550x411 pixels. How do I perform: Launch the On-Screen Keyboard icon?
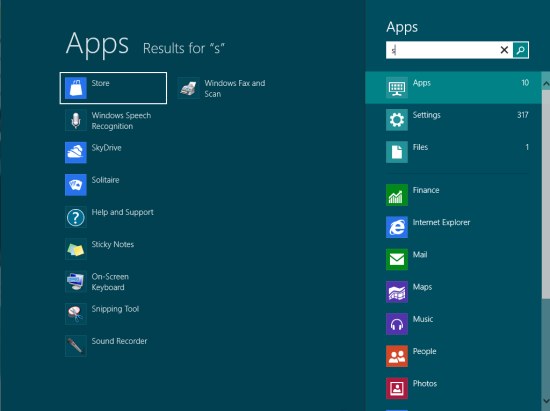pyautogui.click(x=76, y=282)
